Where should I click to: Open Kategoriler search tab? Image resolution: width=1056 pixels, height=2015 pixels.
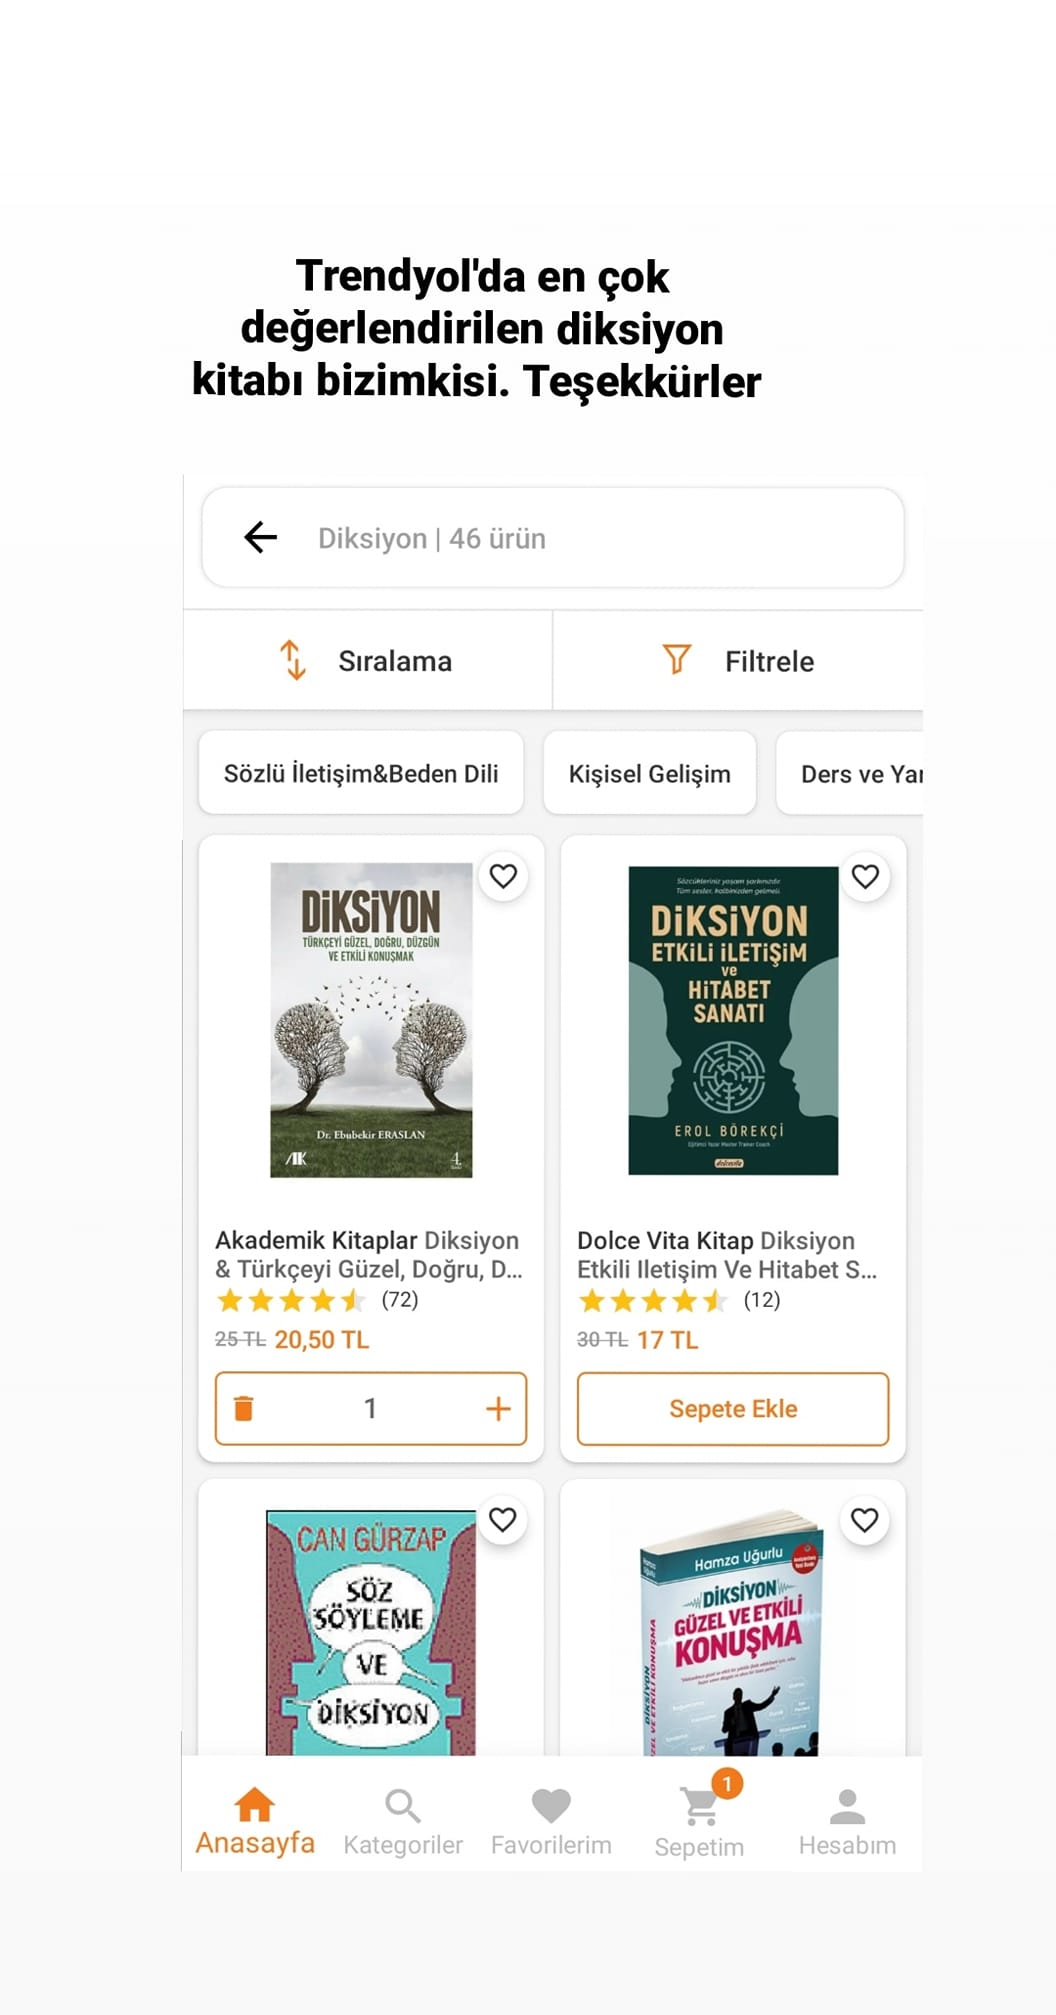coord(403,1821)
